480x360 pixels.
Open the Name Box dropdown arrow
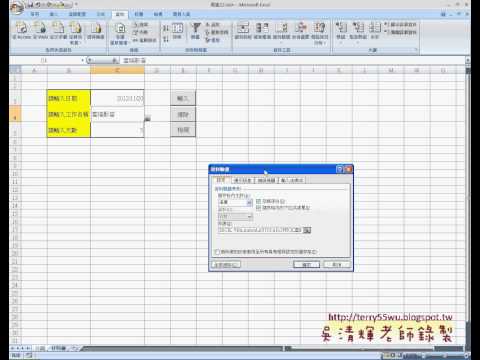tap(83, 60)
